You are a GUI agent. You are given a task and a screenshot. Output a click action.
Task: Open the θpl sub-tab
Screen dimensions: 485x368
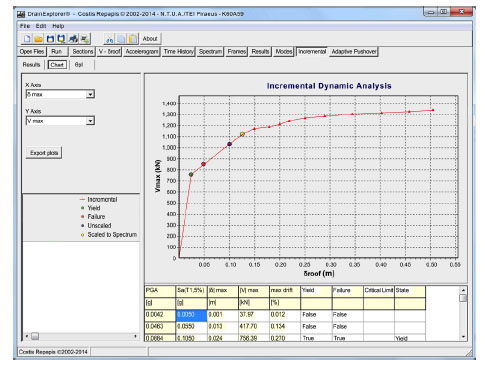tap(79, 65)
